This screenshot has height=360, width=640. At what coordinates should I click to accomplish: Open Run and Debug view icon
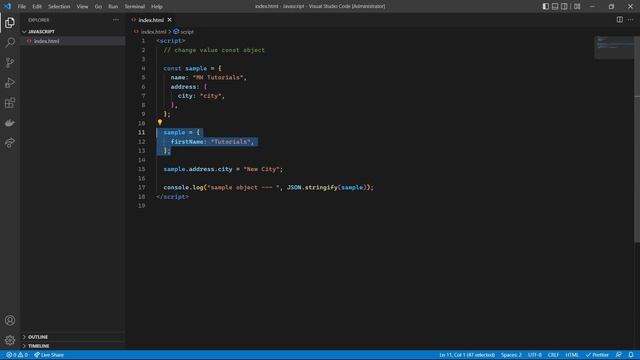(10, 82)
